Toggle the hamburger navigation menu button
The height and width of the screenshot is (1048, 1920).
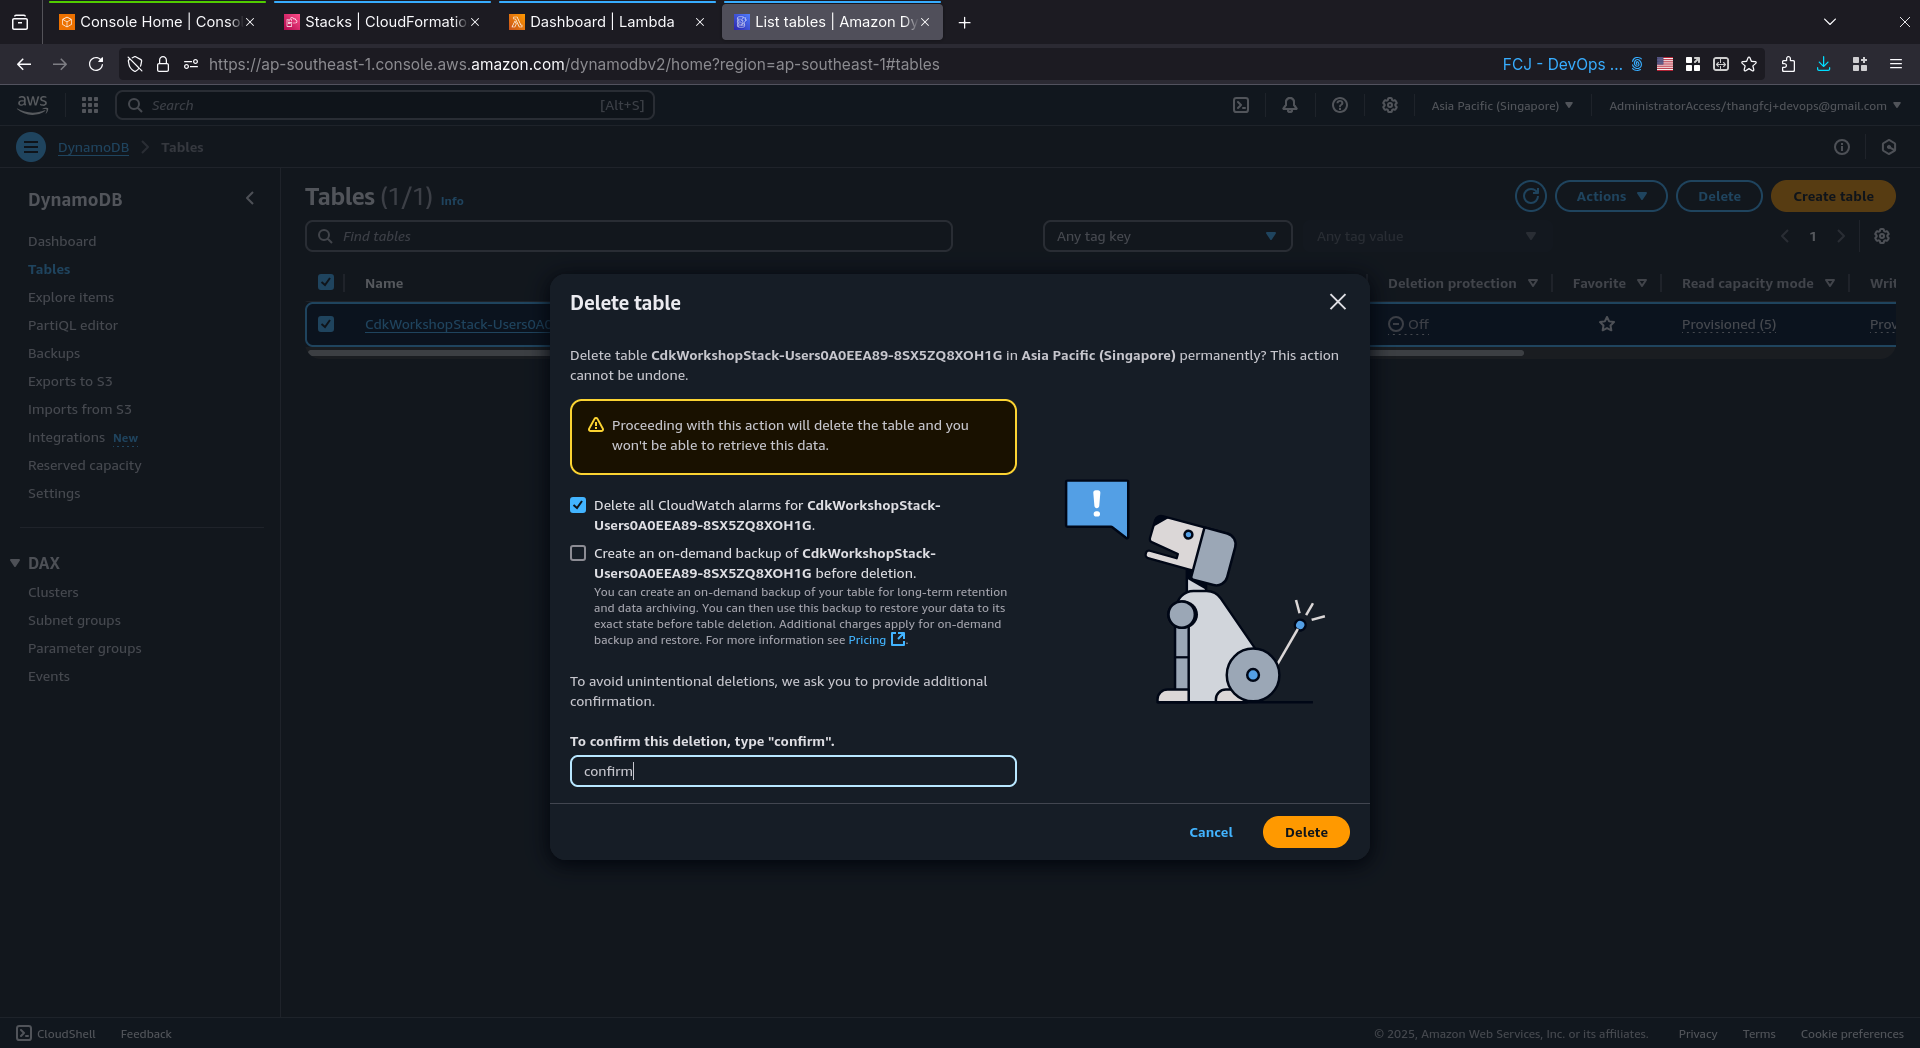coord(31,147)
